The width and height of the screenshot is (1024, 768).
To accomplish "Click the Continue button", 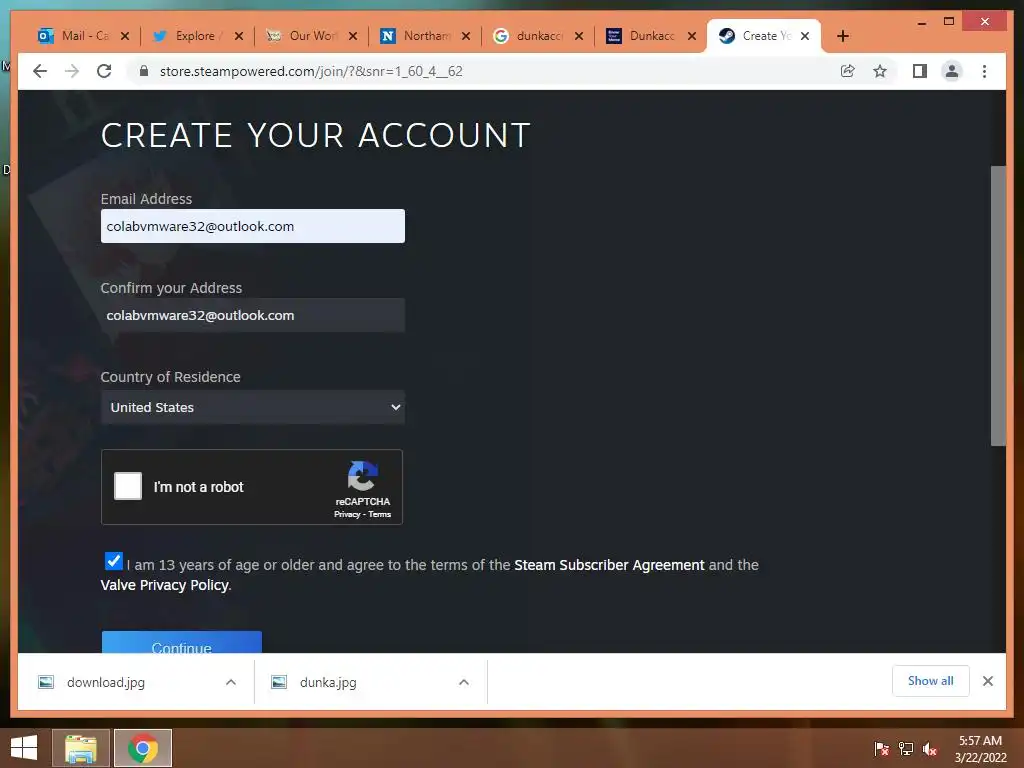I will (x=182, y=642).
